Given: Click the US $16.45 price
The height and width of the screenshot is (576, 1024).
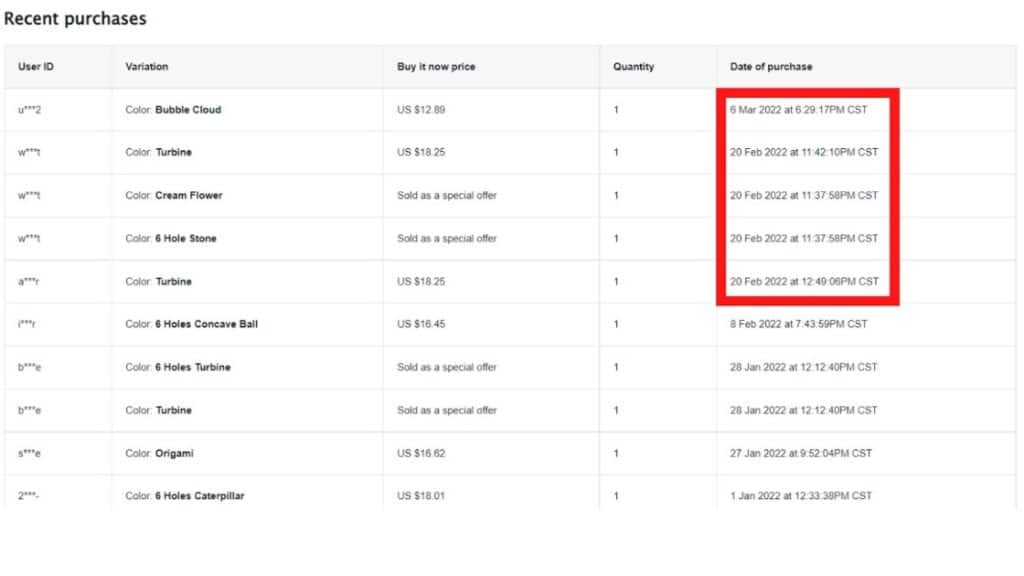Looking at the screenshot, I should point(421,324).
